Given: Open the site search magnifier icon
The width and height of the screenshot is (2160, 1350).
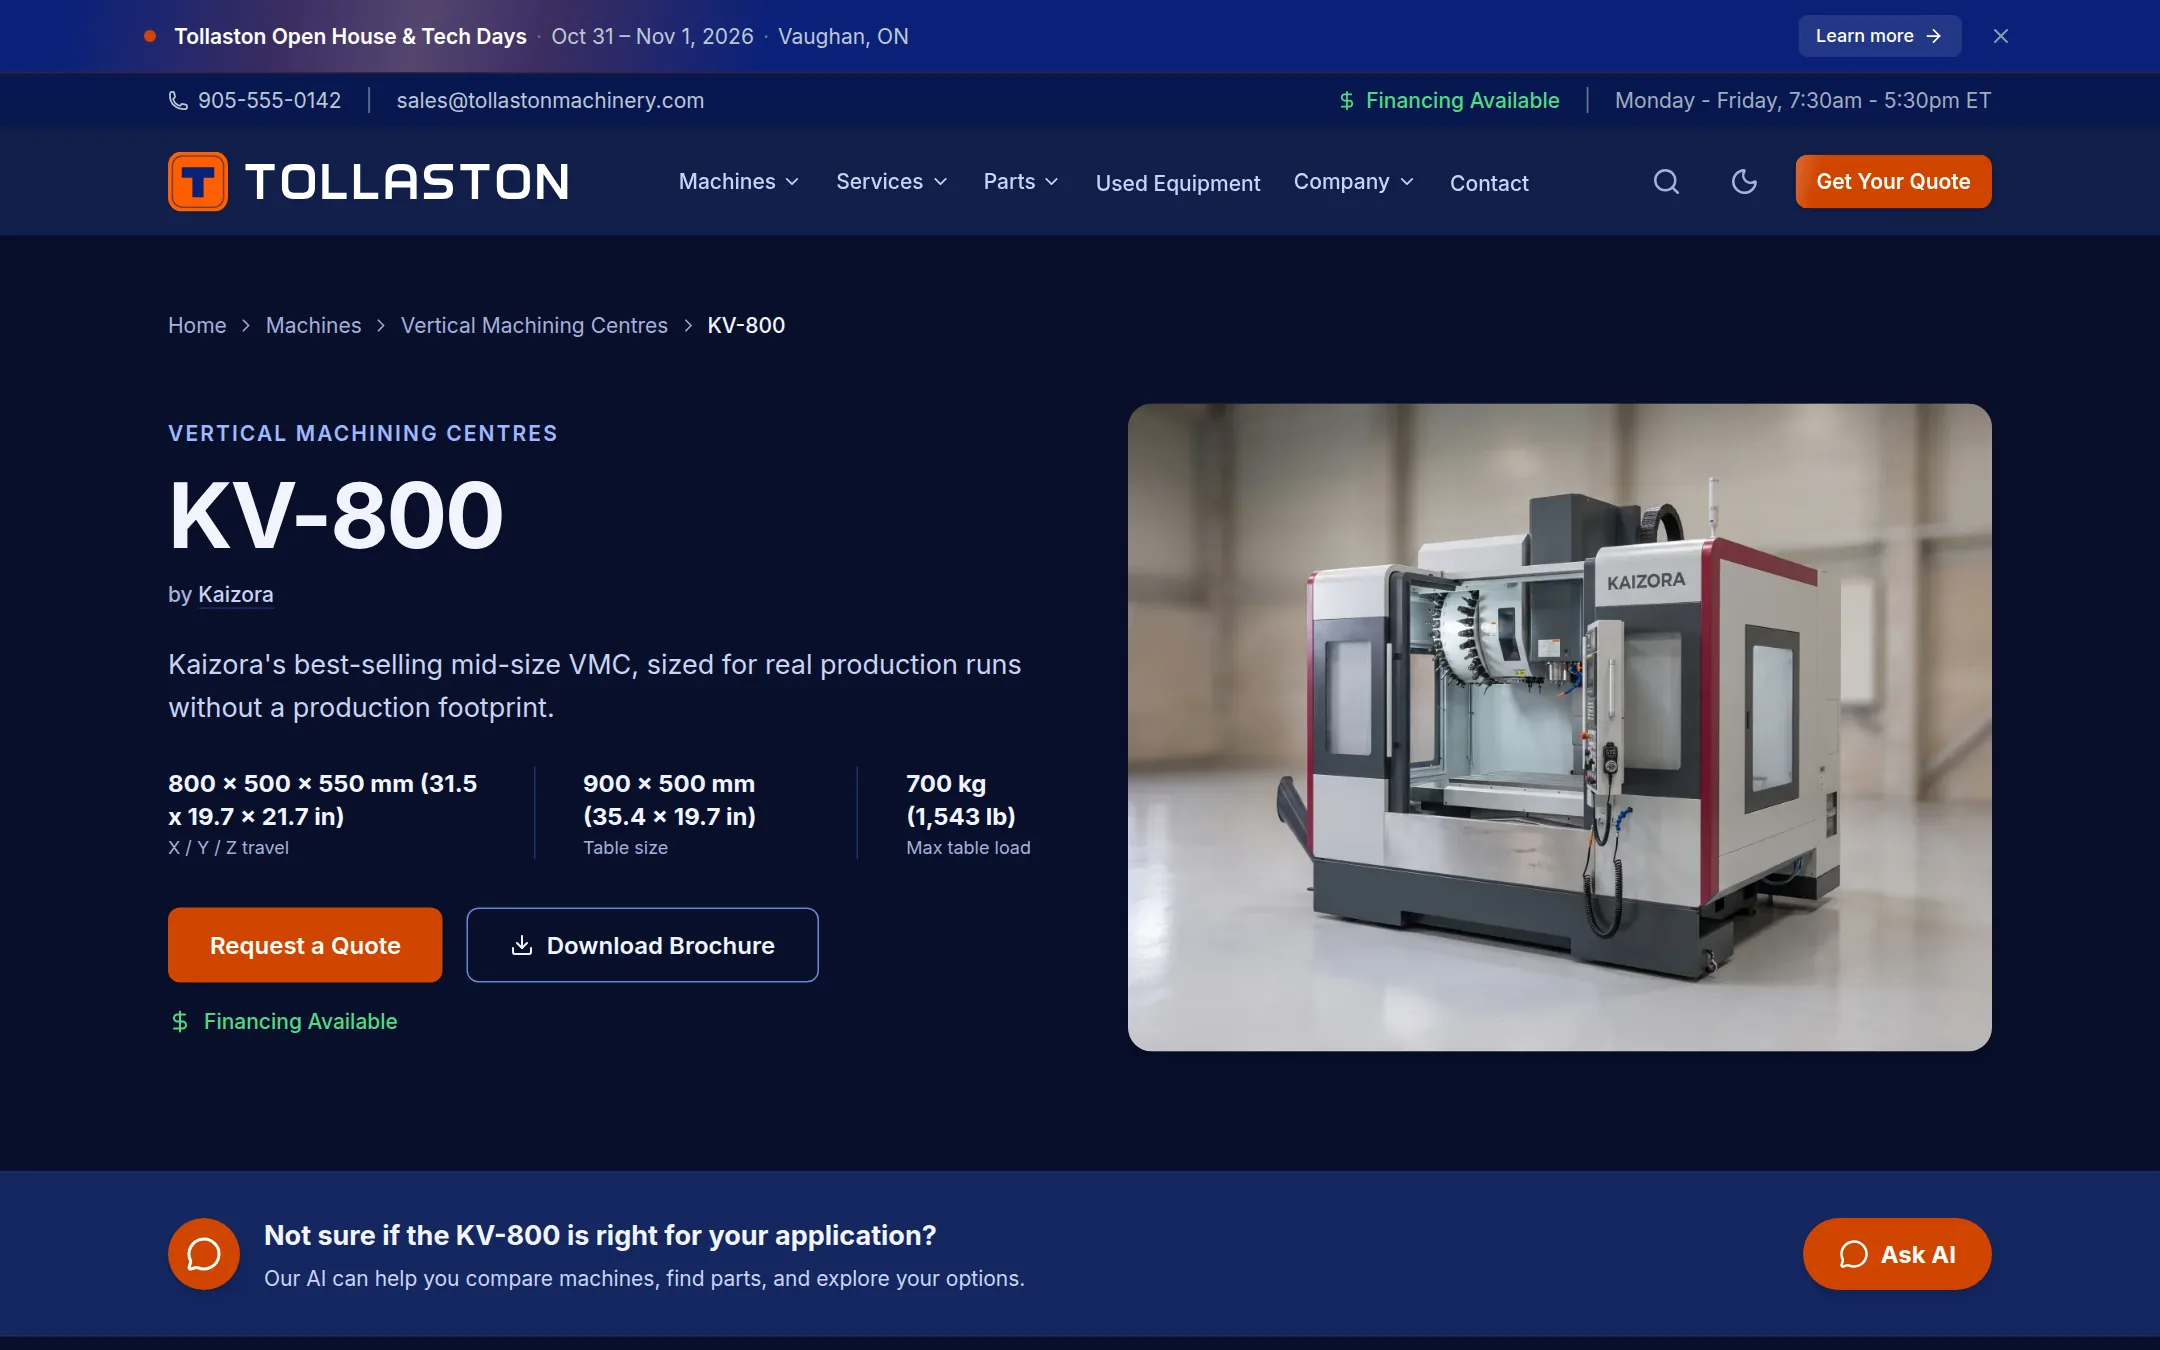Looking at the screenshot, I should click(1666, 181).
